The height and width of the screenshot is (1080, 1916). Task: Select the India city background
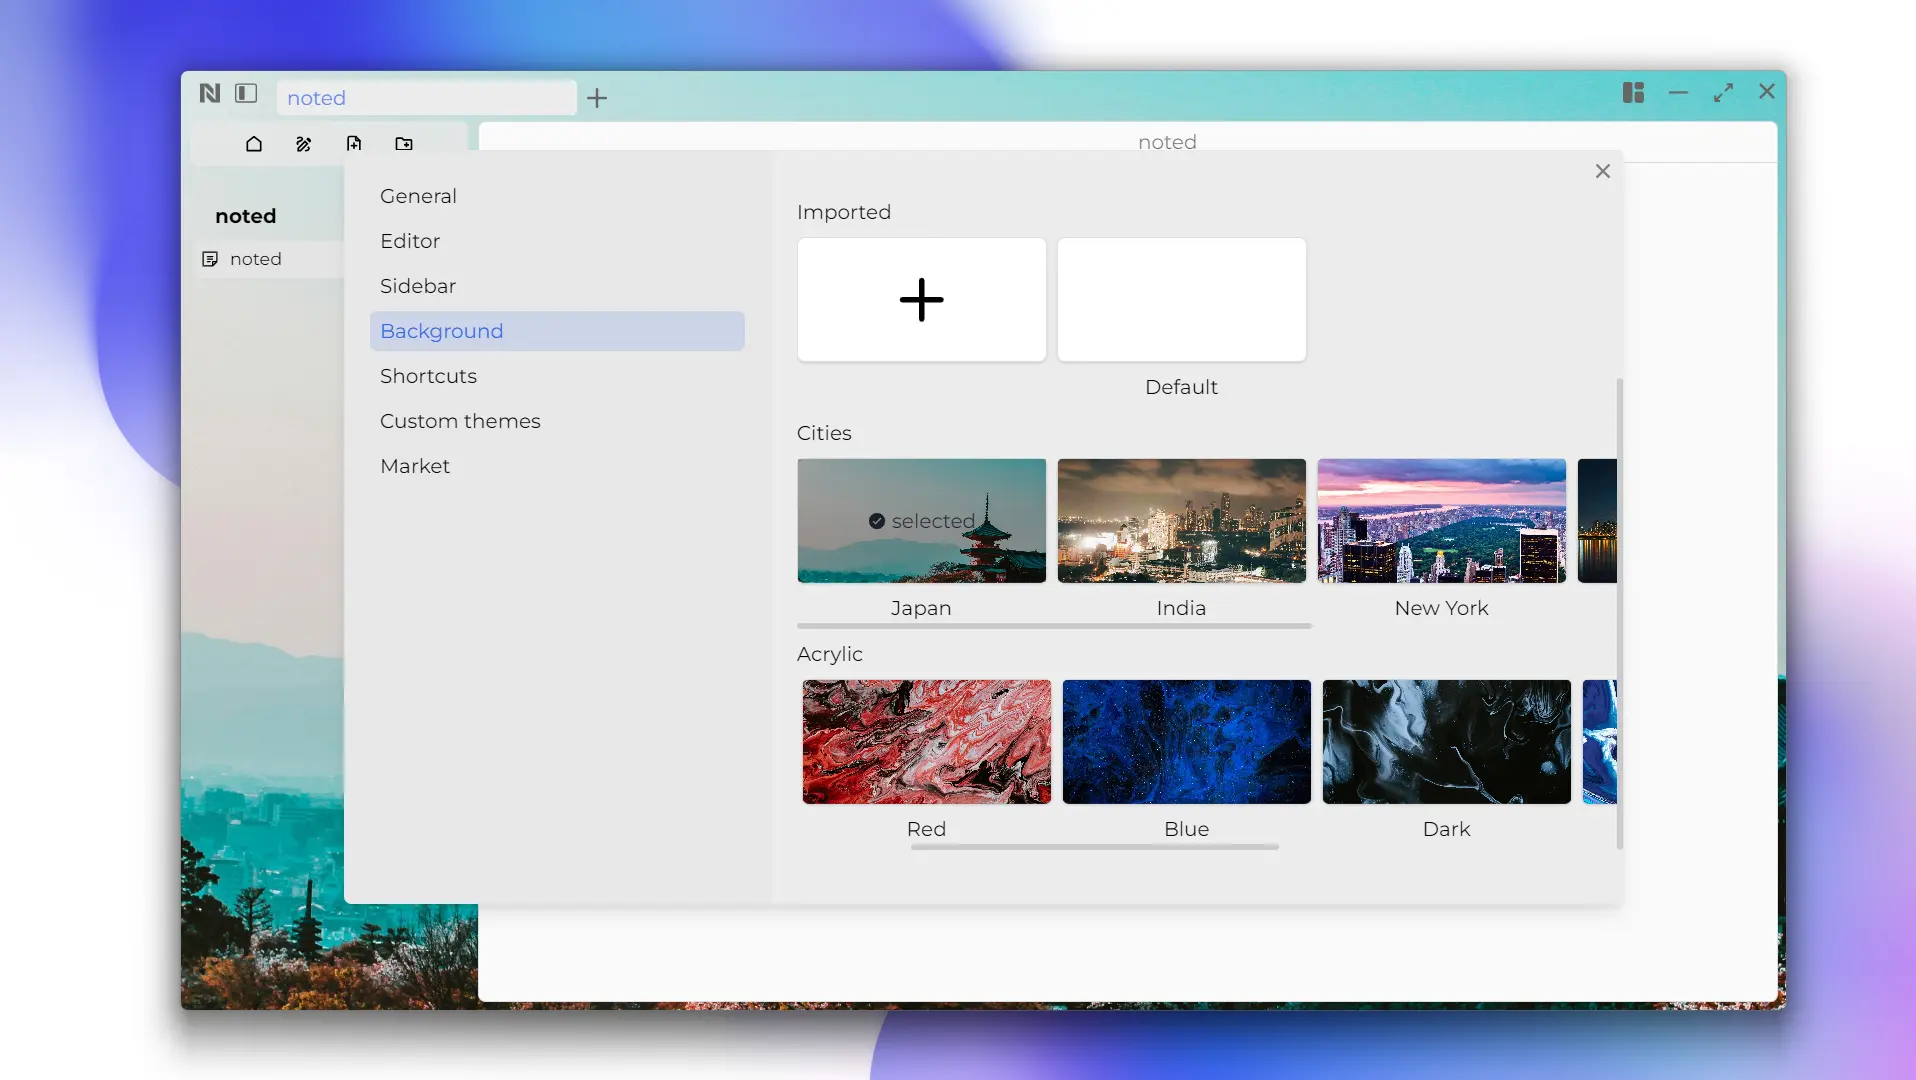pos(1182,521)
